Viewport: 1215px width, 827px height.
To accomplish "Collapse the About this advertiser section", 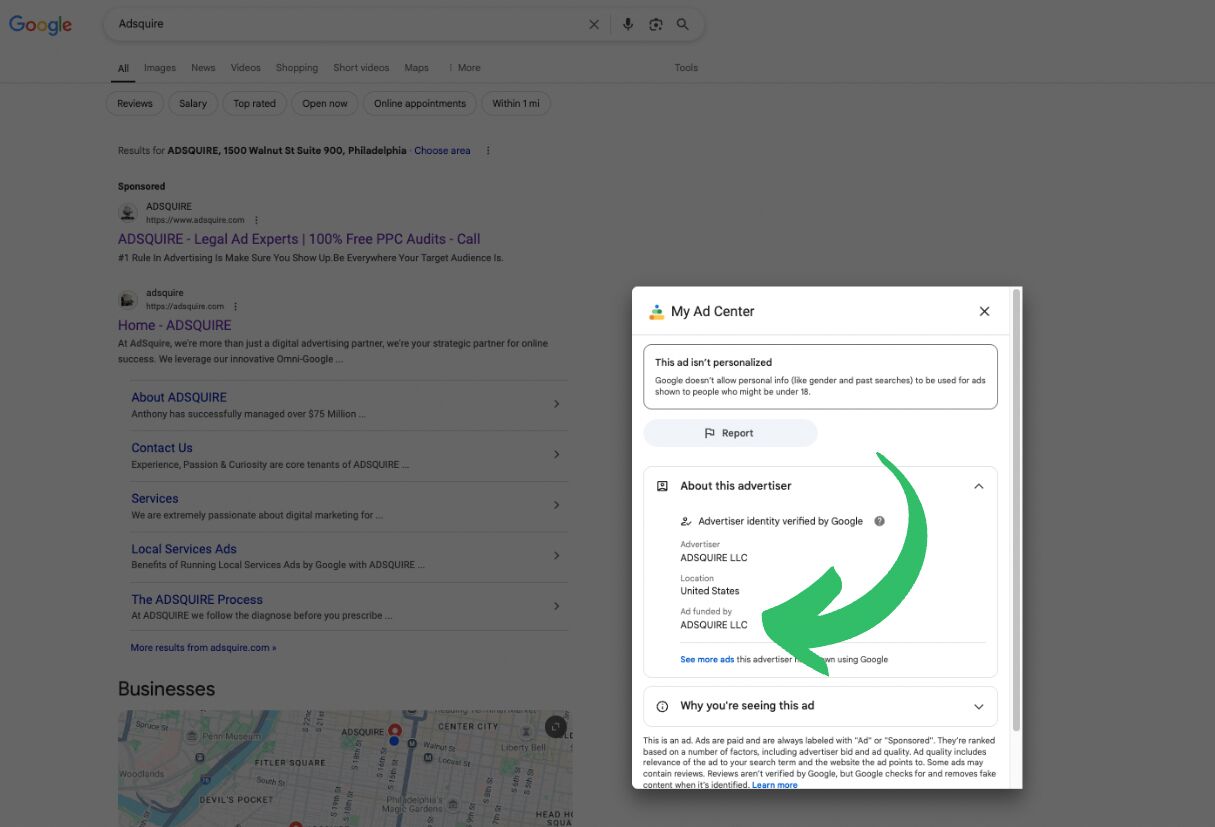I will (978, 485).
